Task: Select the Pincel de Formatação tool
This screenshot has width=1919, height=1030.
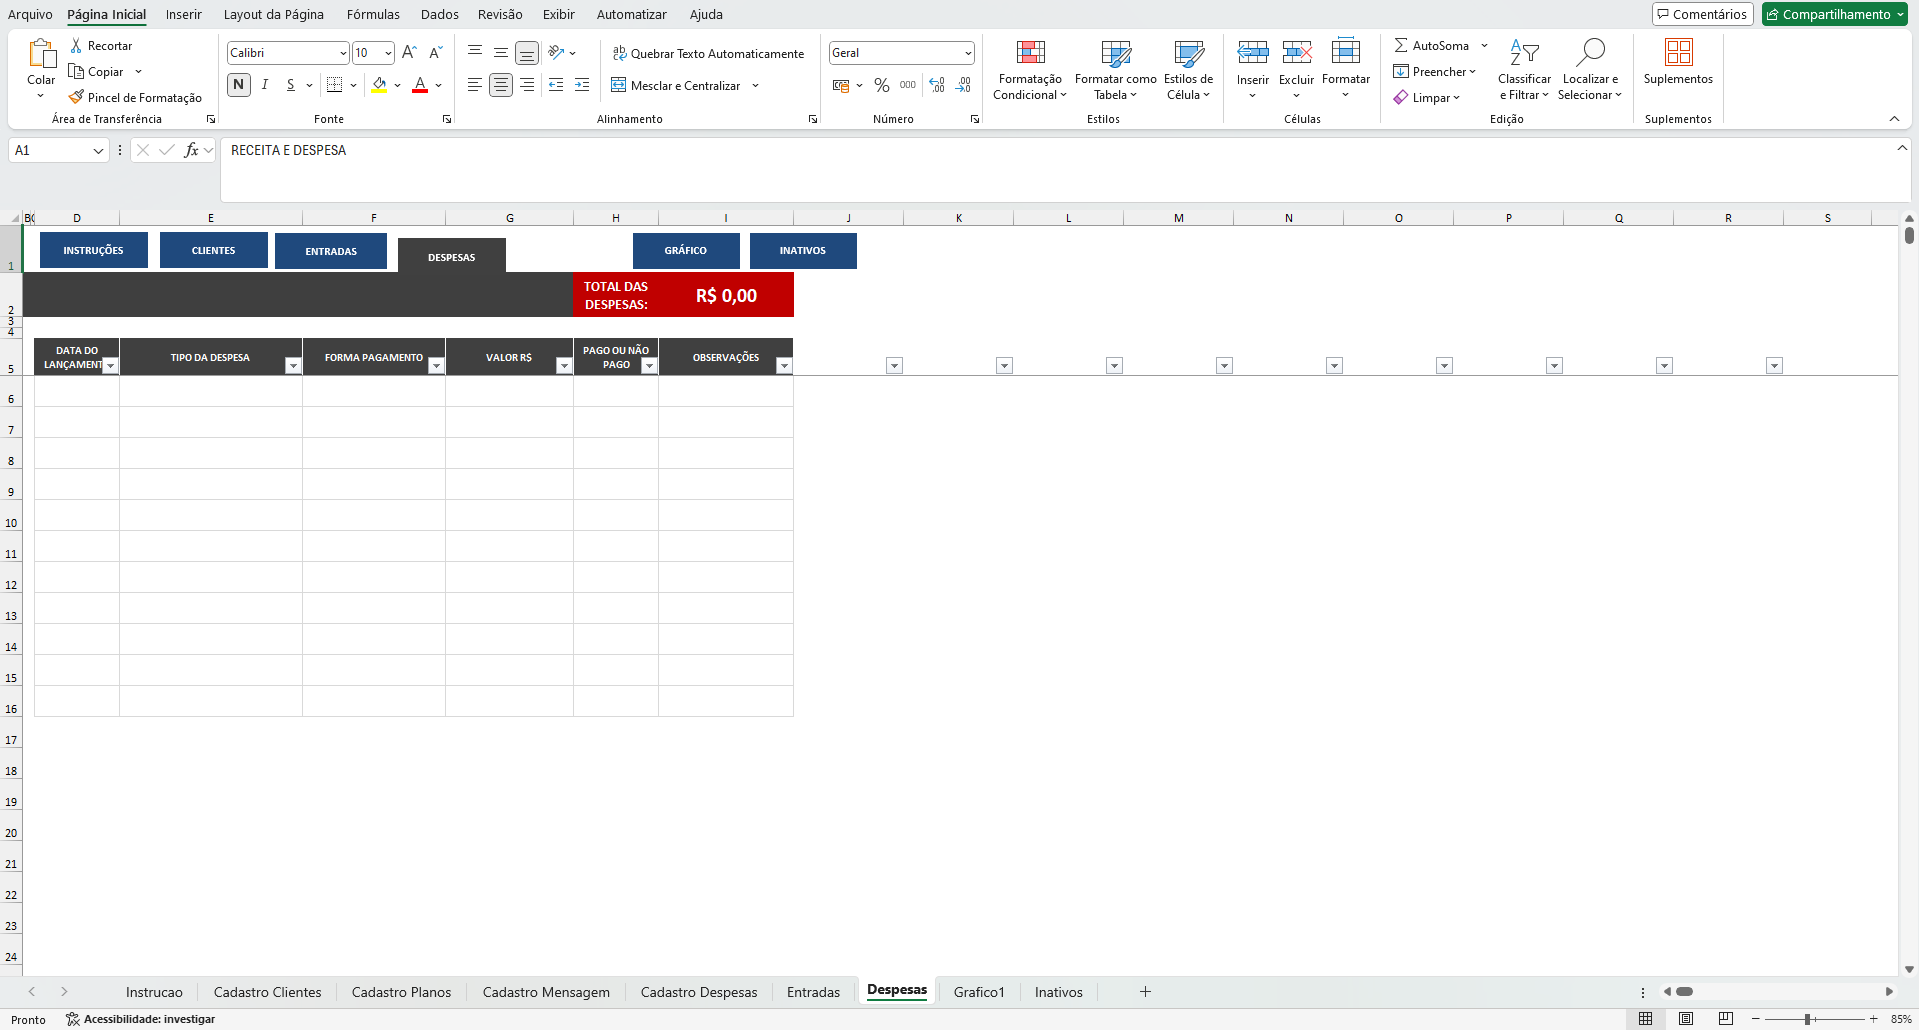Action: click(136, 97)
